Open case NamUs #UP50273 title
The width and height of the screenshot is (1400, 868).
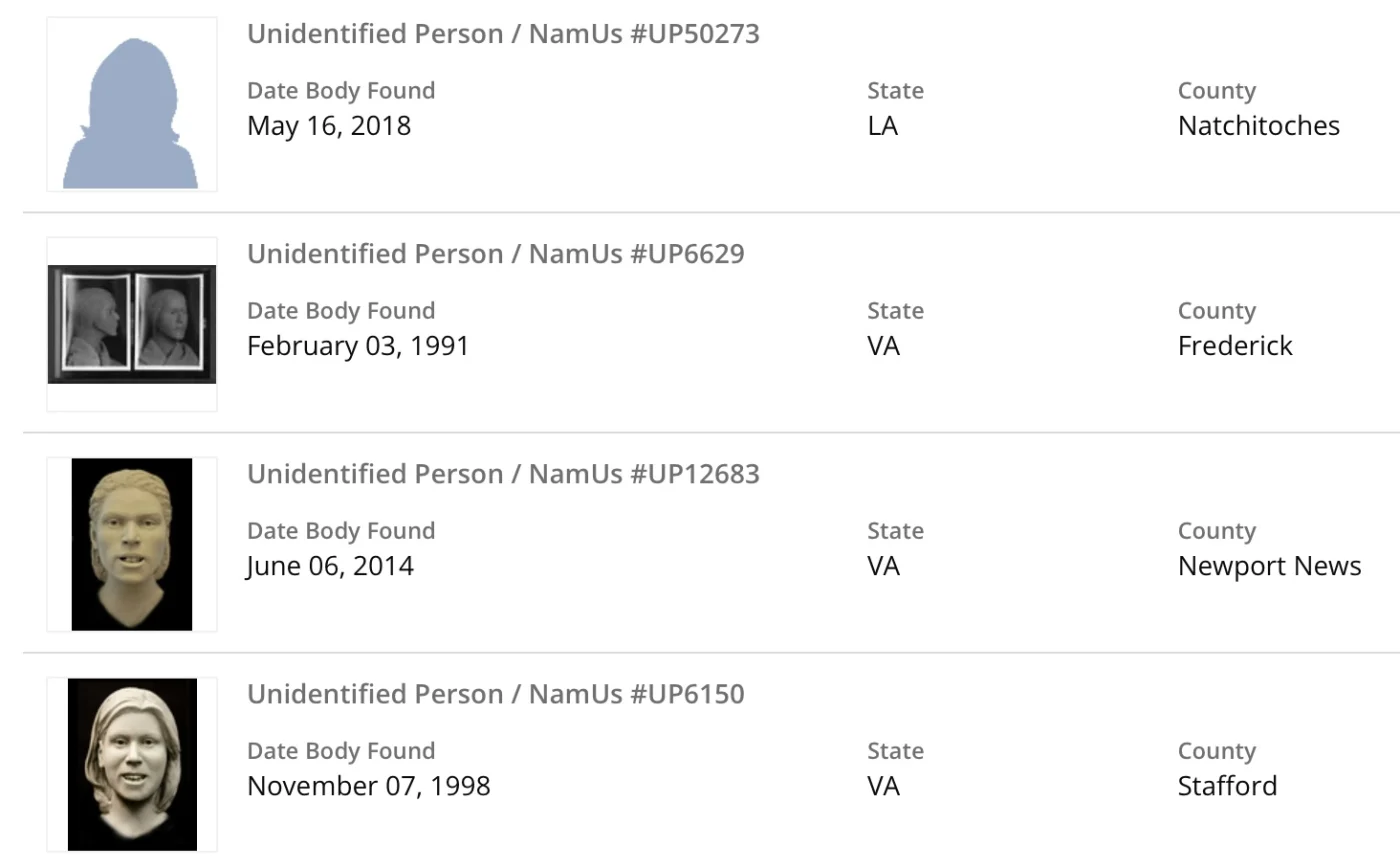pos(503,34)
